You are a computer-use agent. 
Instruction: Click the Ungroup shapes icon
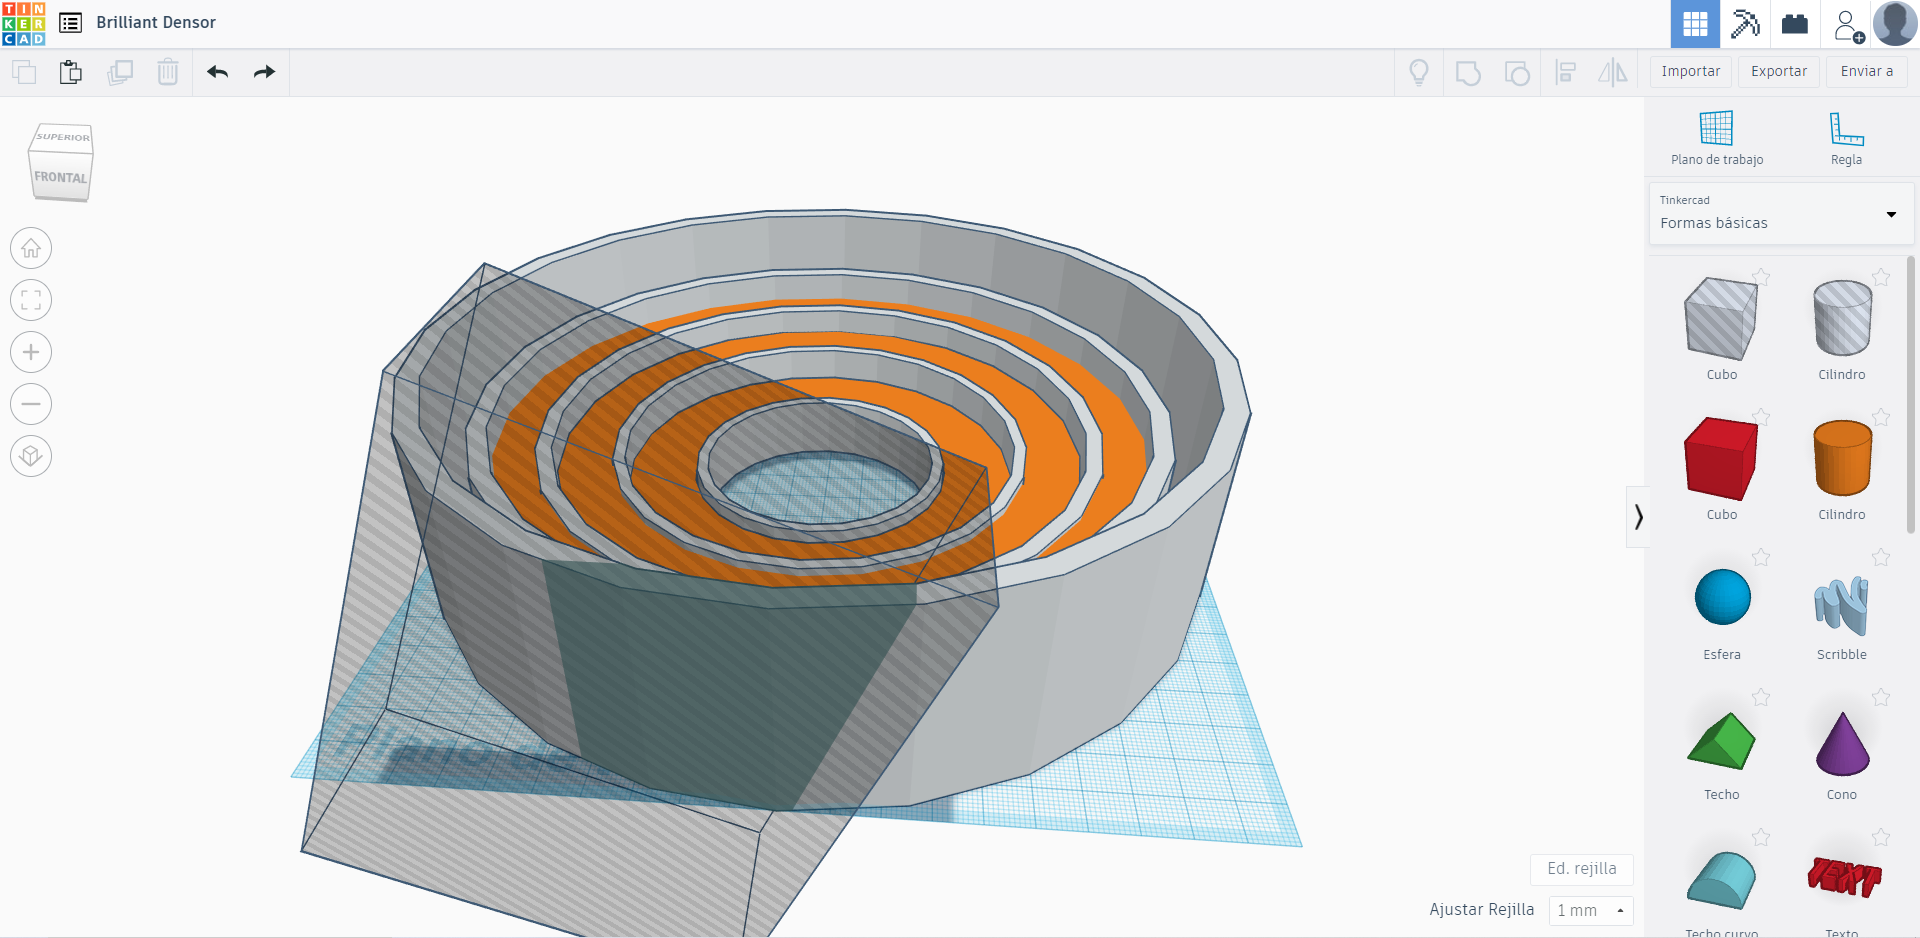point(1517,73)
